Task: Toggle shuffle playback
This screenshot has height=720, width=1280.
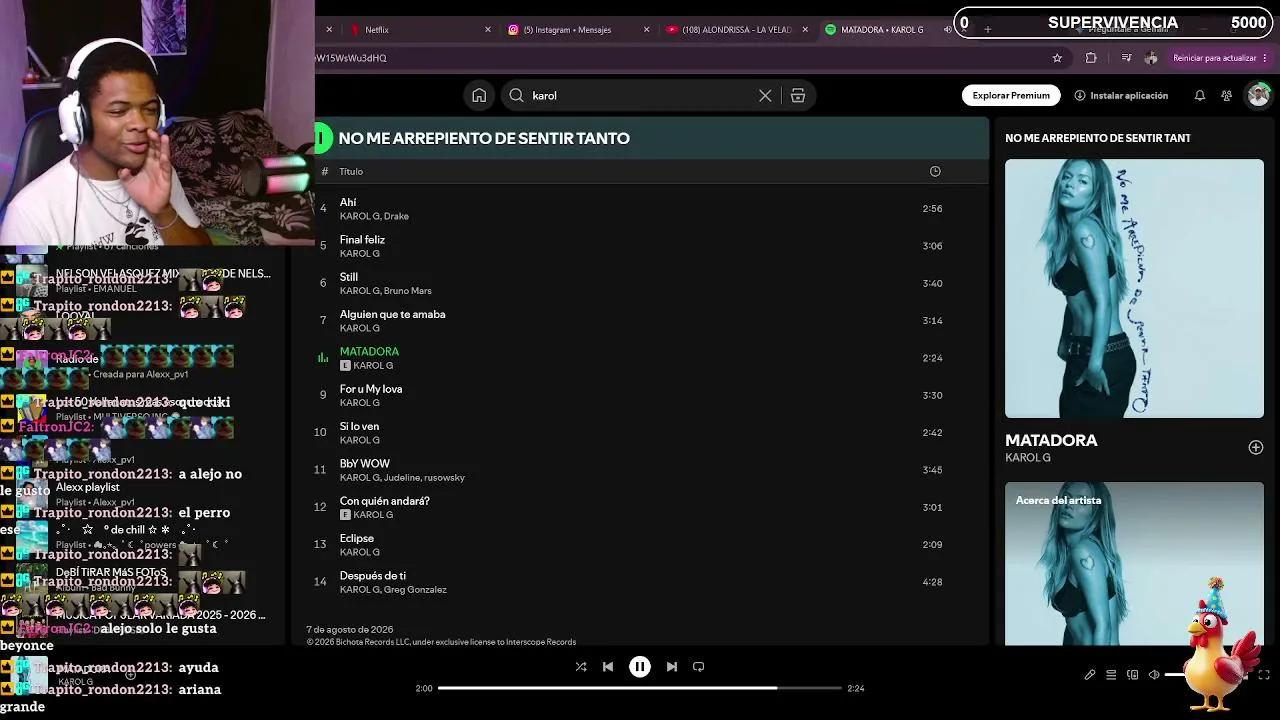Action: pos(581,666)
